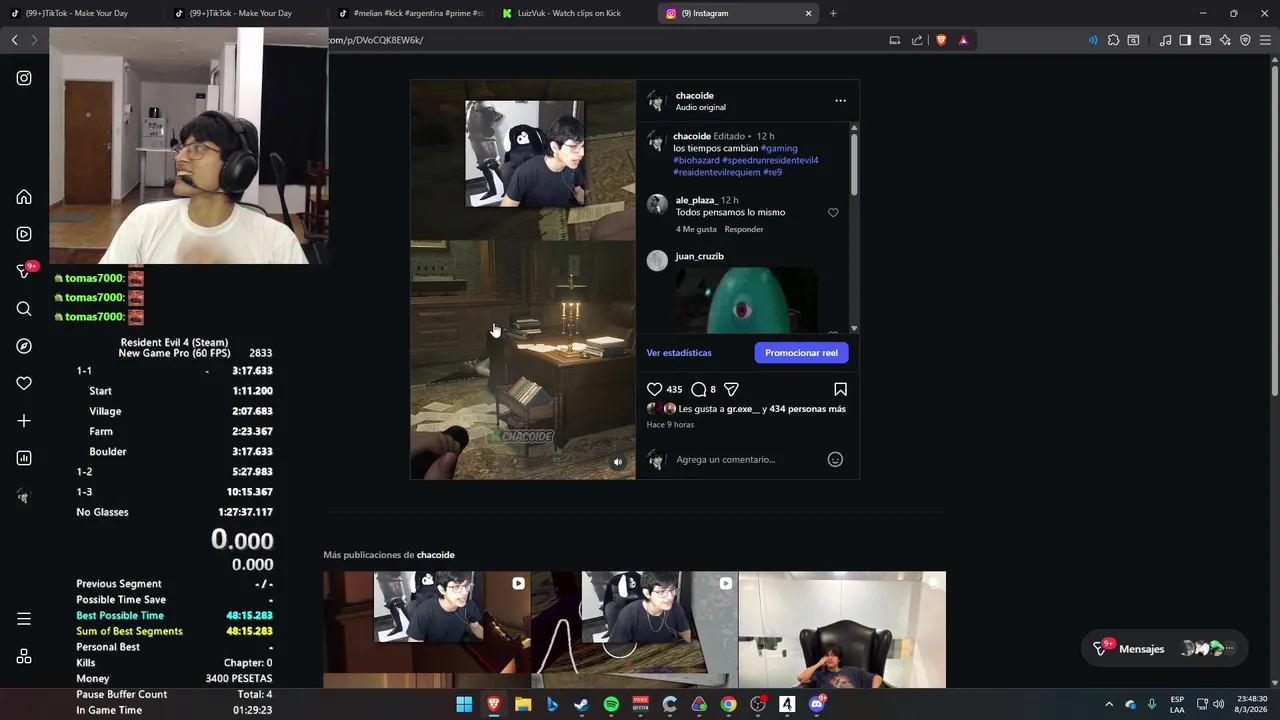The image size is (1280, 720).
Task: Open post options three-dot menu
Action: coord(840,100)
